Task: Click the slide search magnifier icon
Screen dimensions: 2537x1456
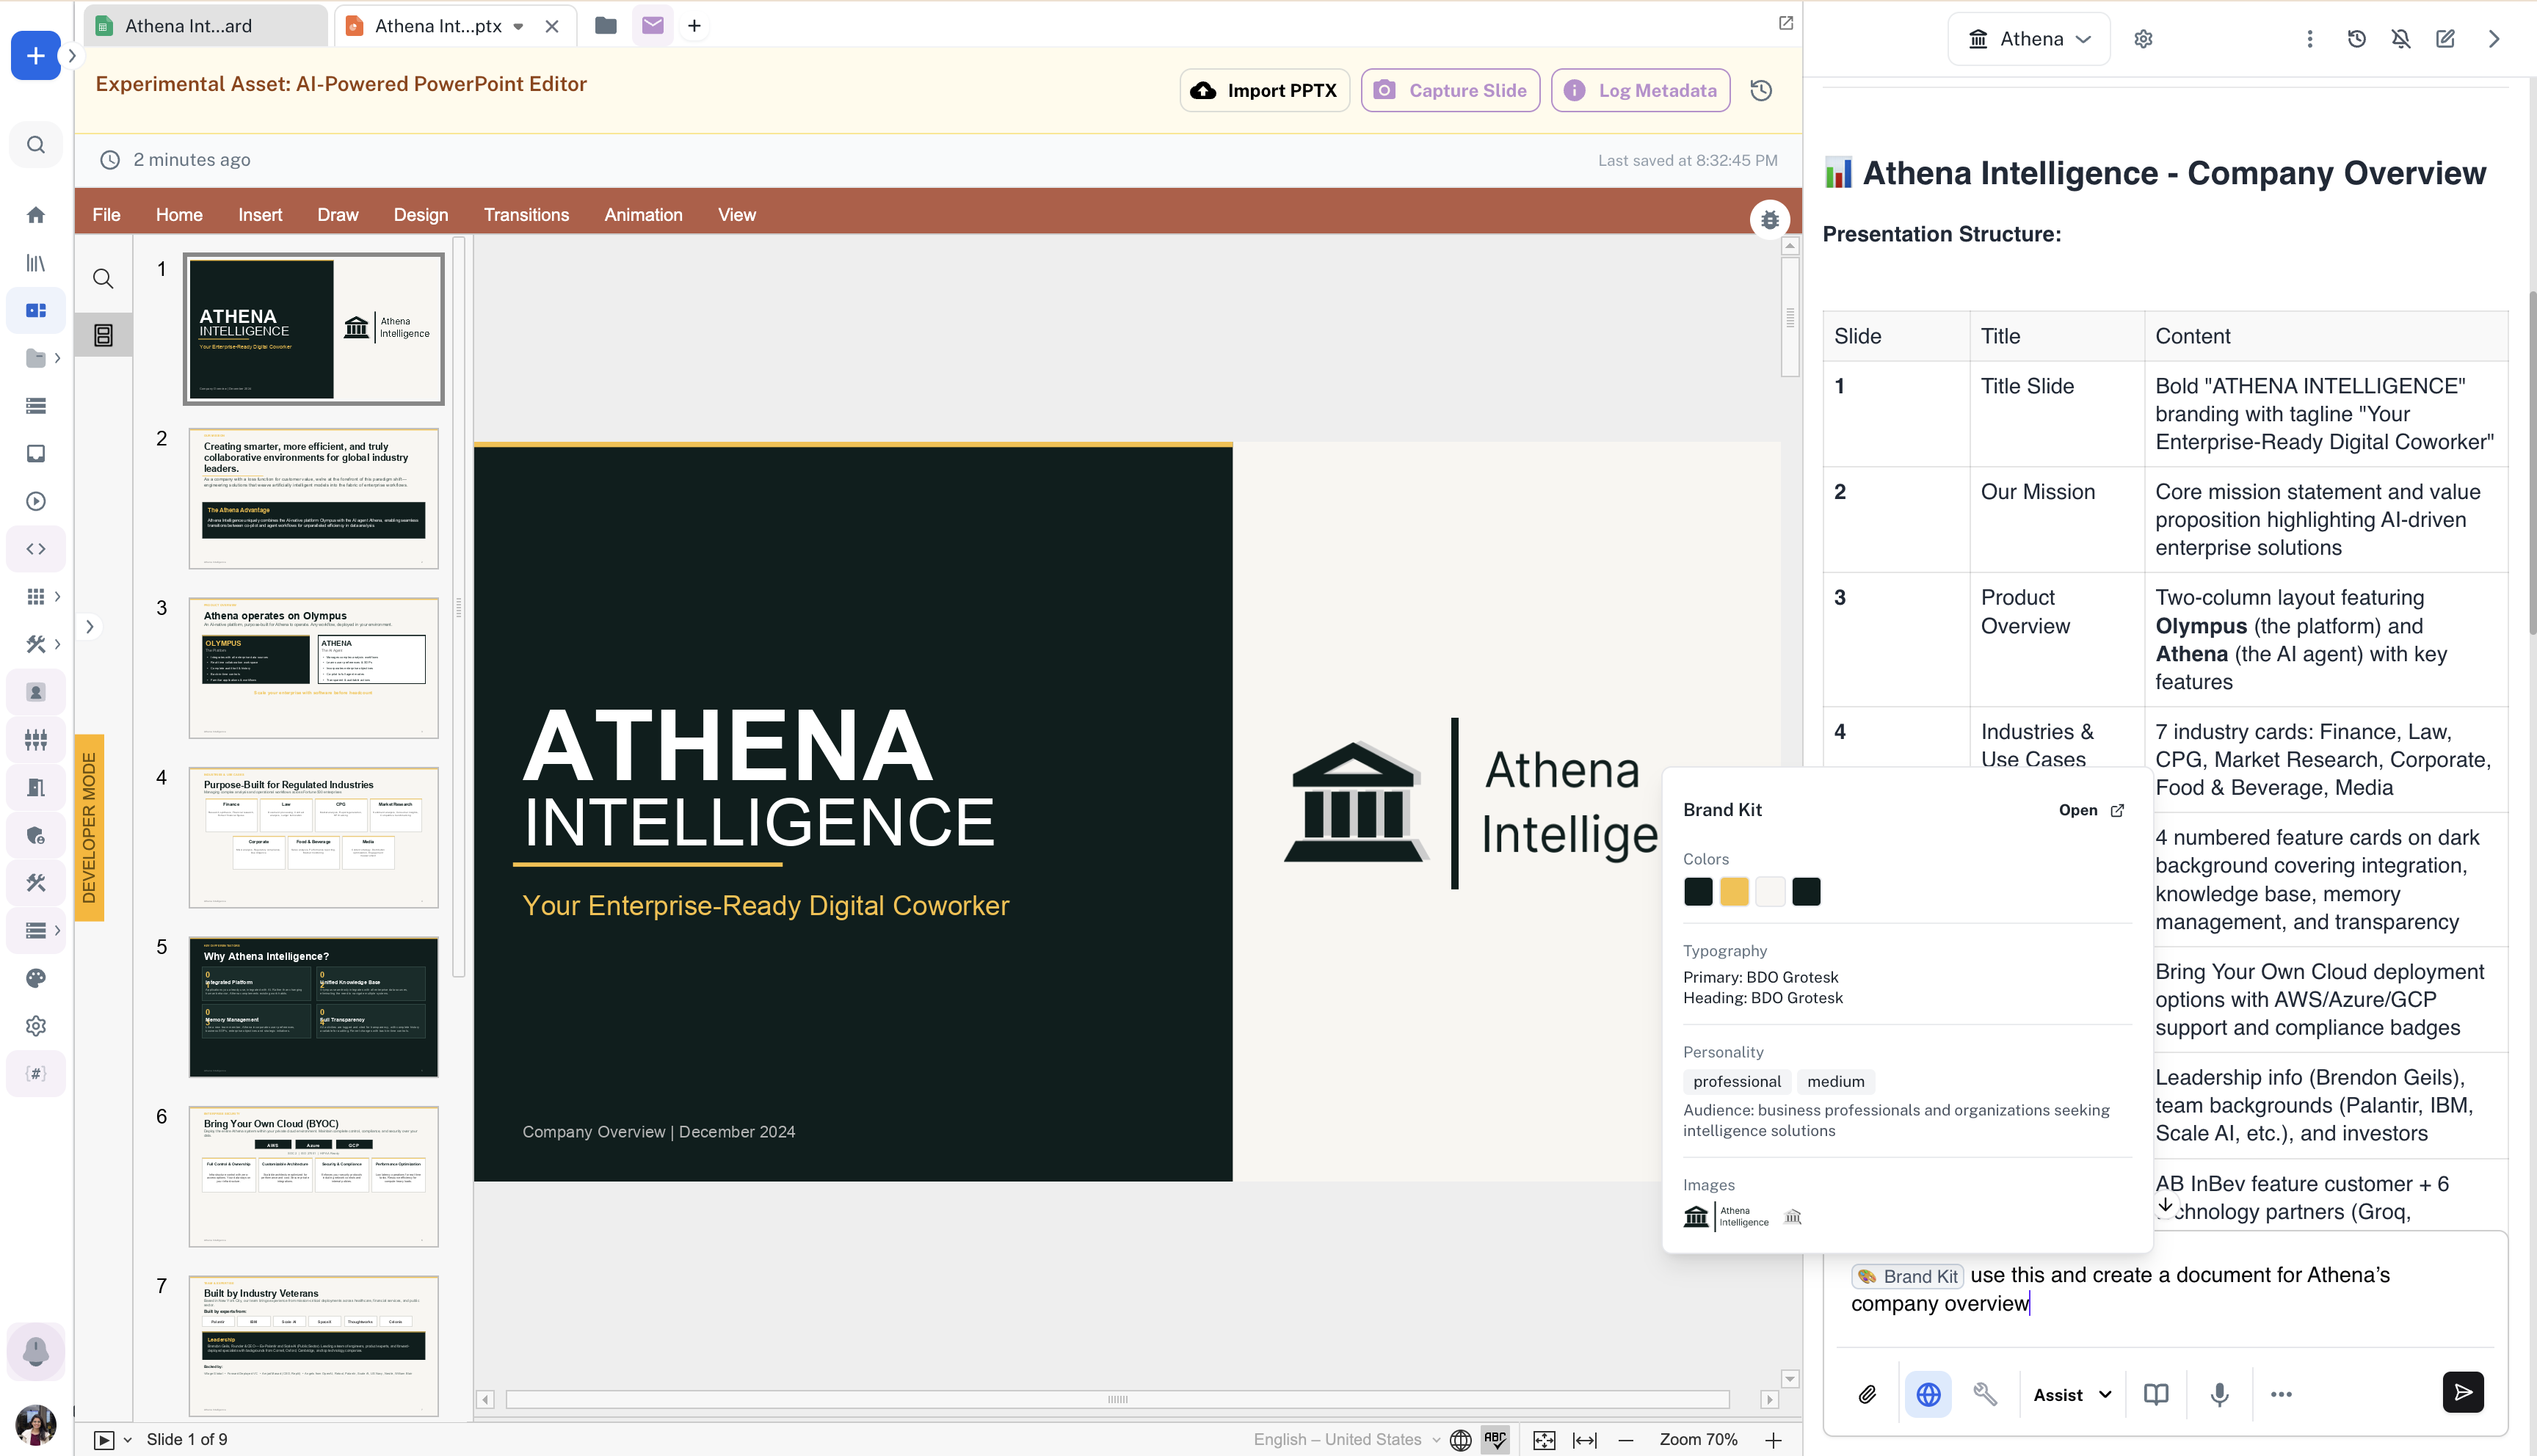Action: point(103,279)
